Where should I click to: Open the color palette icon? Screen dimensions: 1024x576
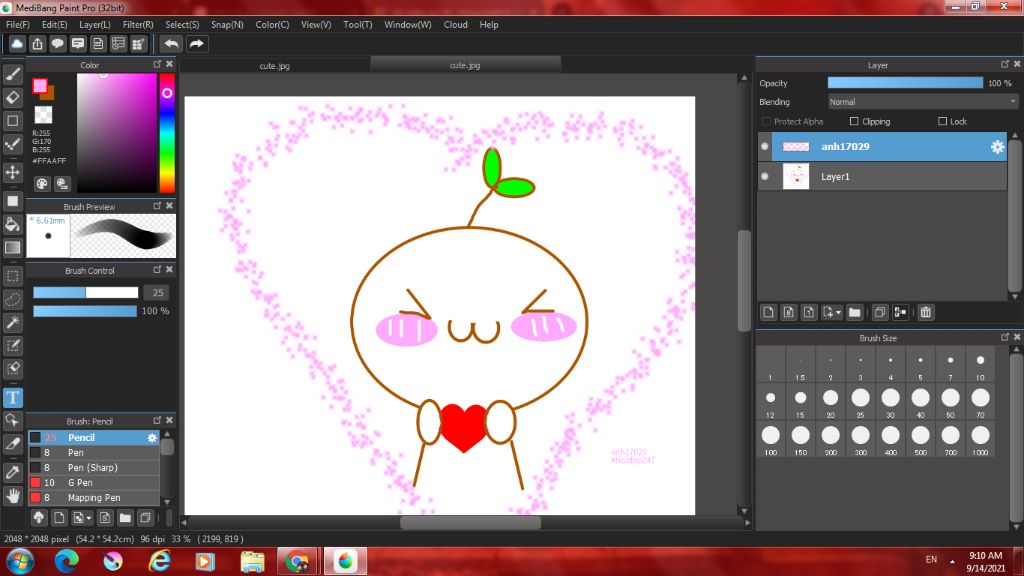tap(42, 184)
